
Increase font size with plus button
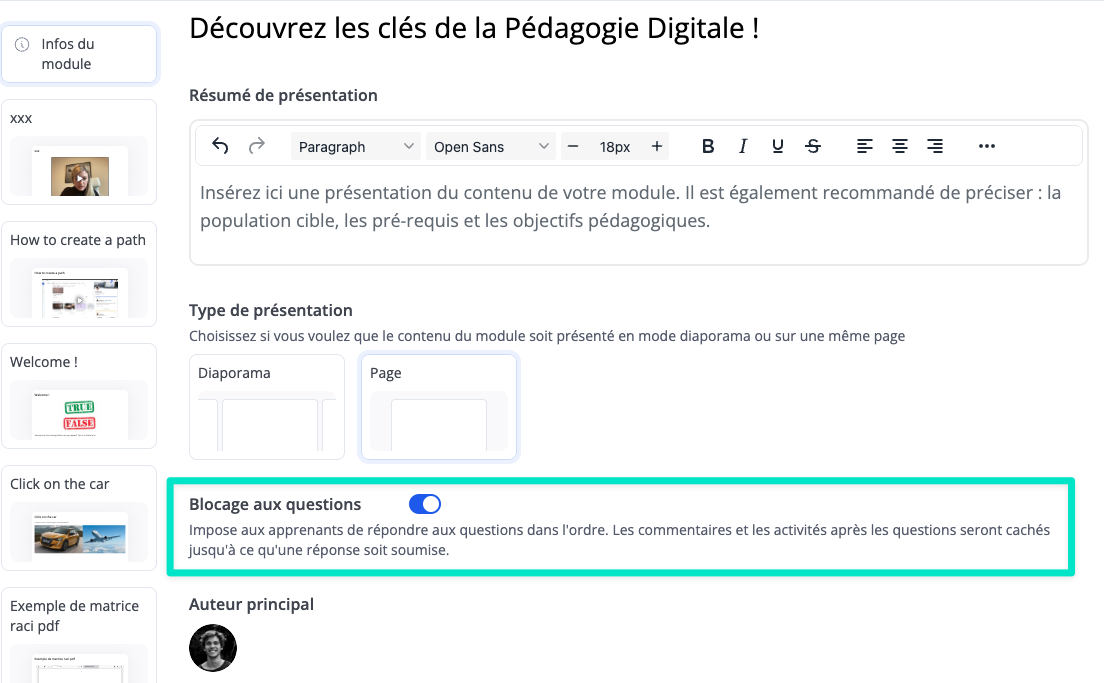click(657, 146)
